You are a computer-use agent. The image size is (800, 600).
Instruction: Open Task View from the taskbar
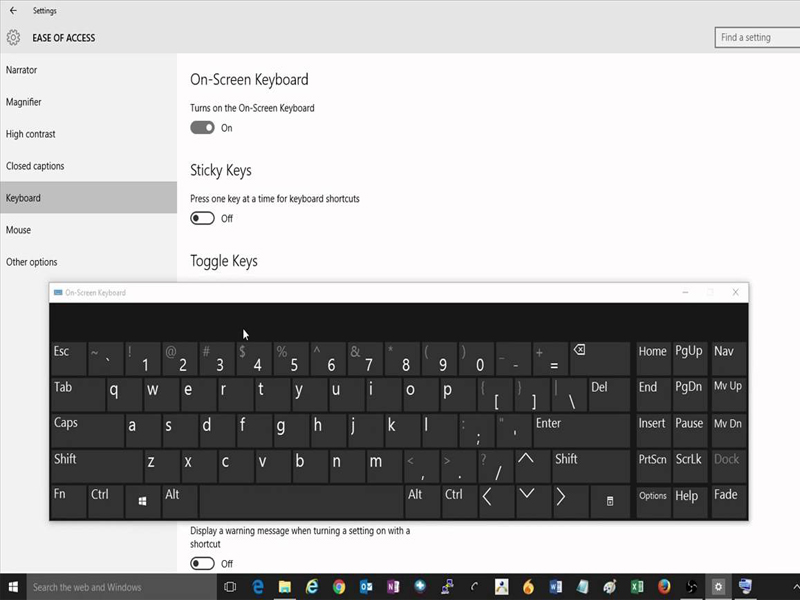(229, 585)
